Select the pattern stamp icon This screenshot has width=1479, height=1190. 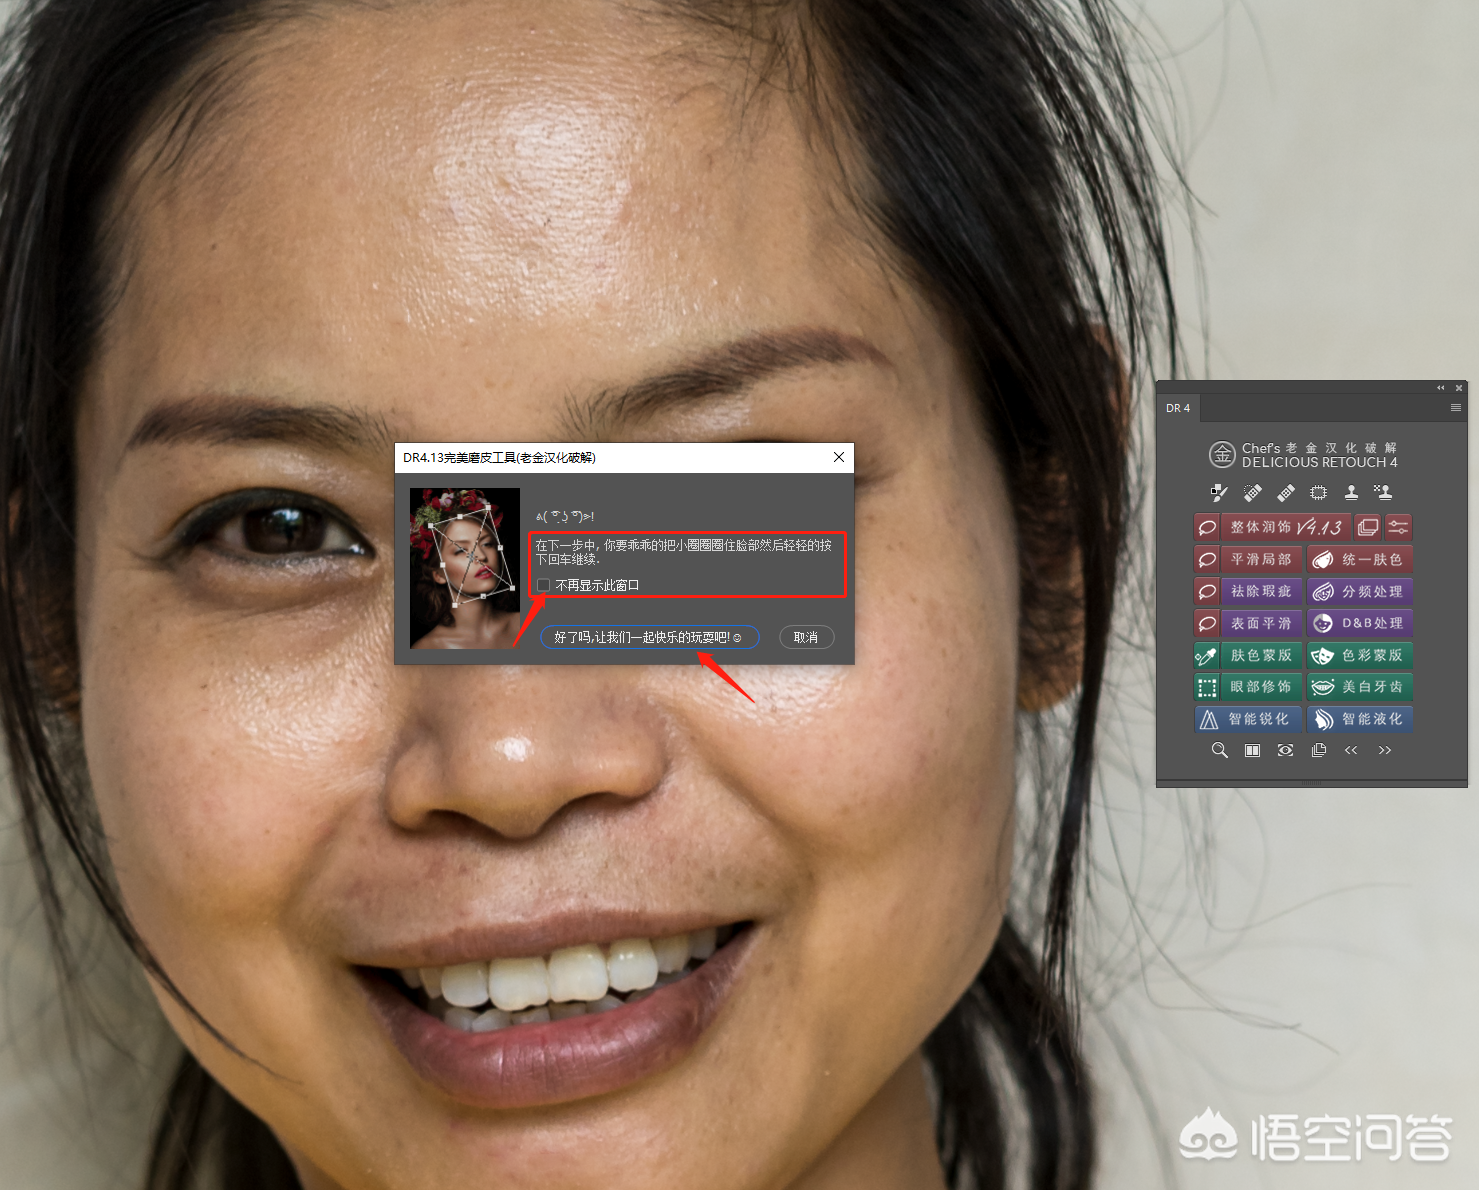pos(1383,492)
